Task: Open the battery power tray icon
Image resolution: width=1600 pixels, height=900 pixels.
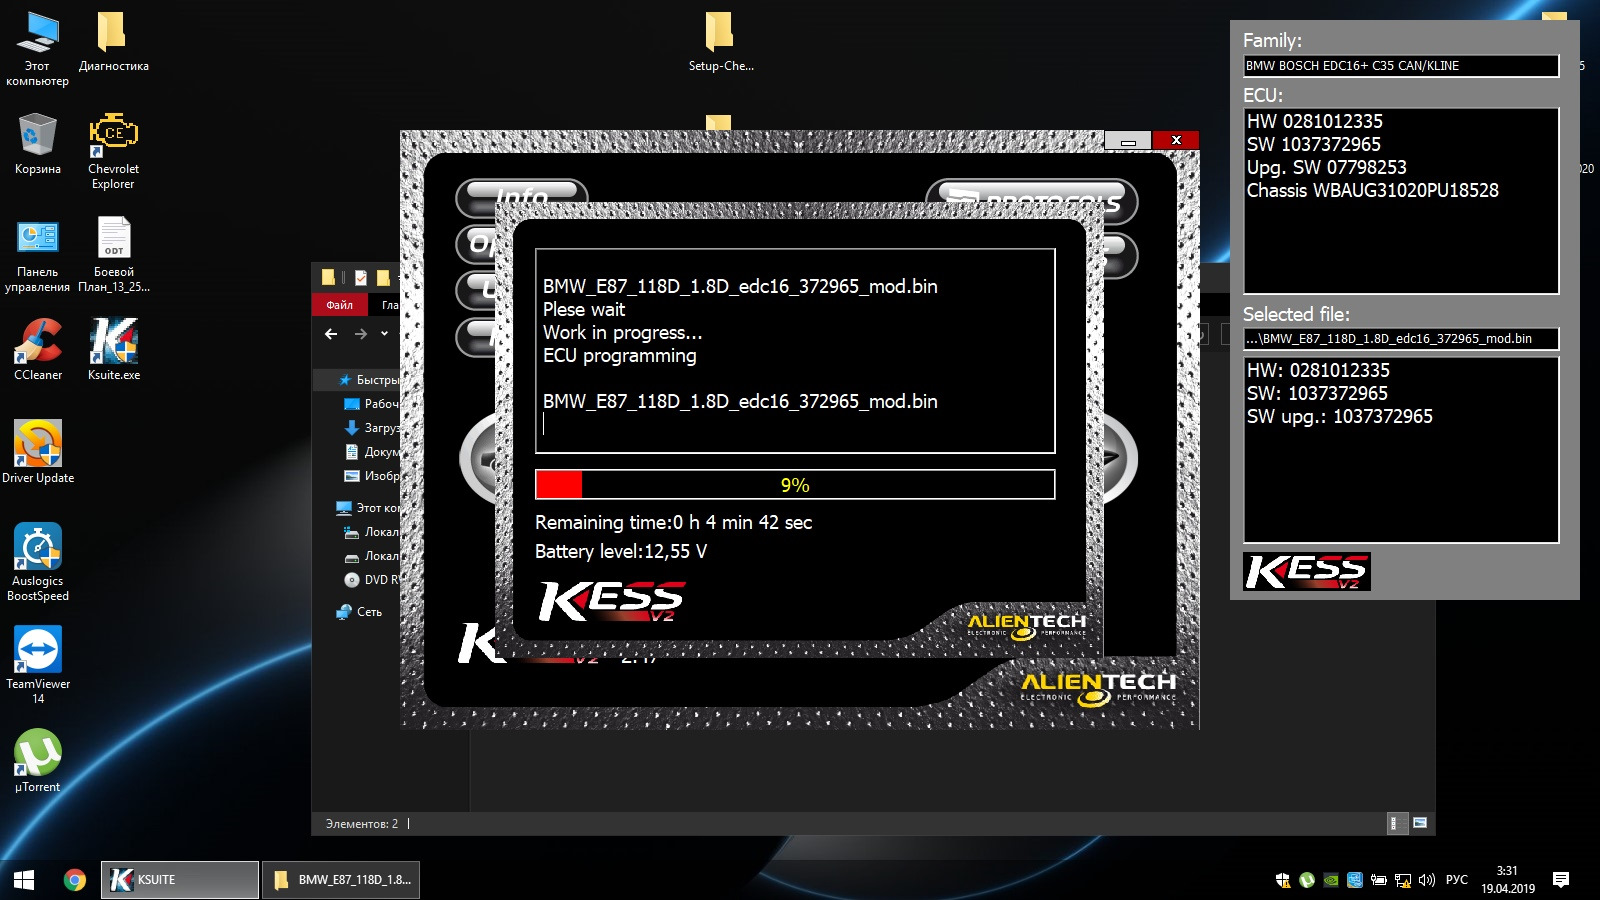Action: click(x=1379, y=880)
